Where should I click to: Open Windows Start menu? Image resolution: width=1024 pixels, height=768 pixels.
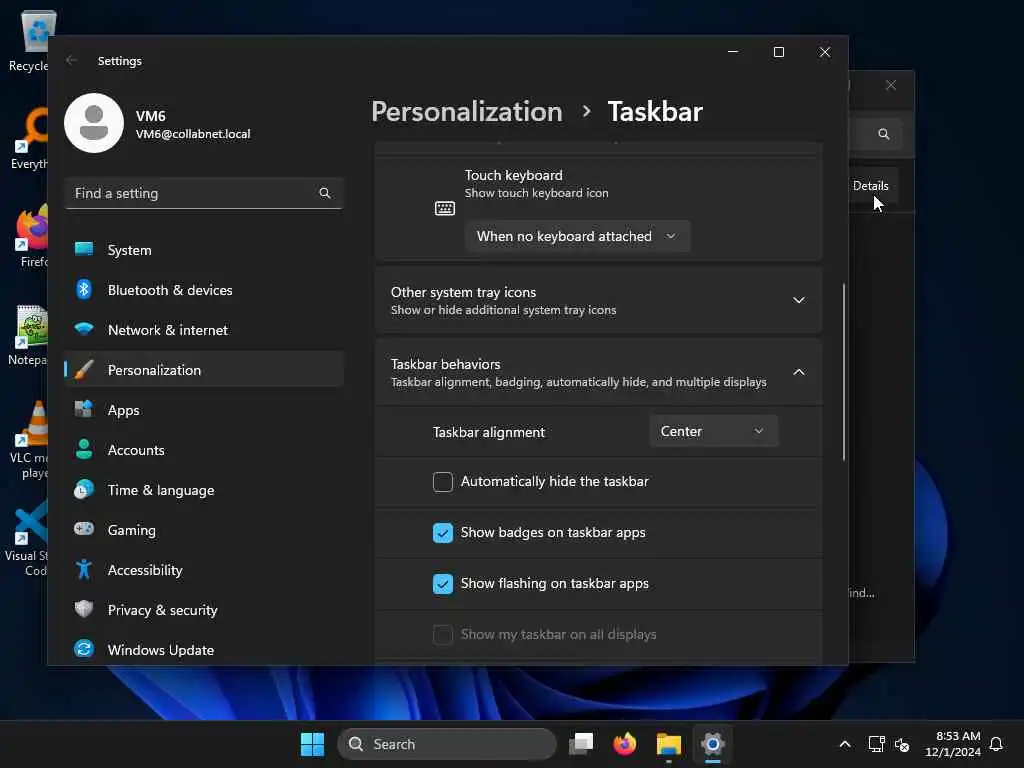(x=312, y=744)
